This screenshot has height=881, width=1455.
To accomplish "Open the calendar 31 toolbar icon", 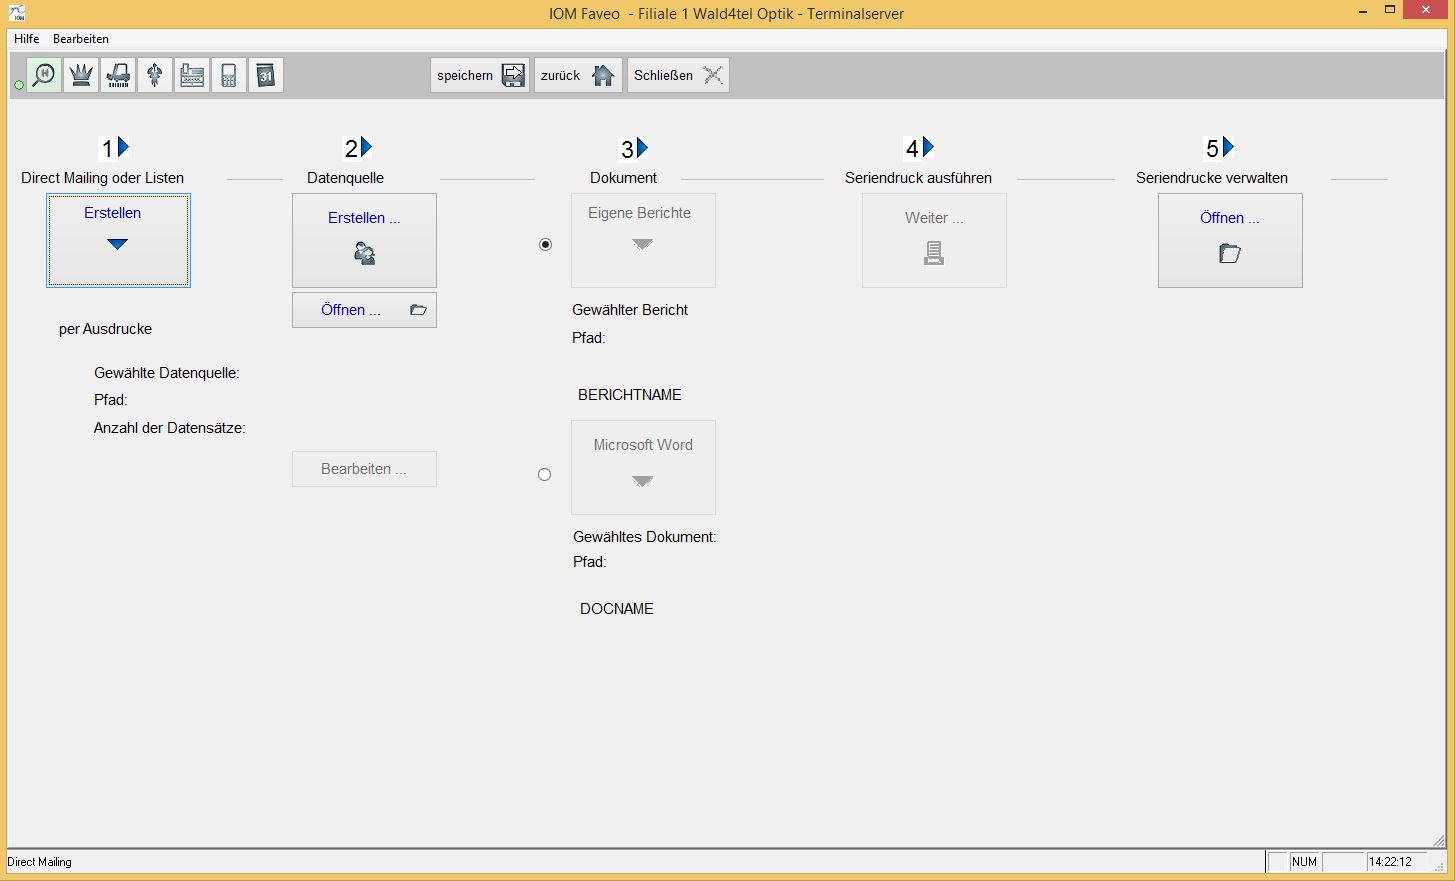I will [266, 75].
